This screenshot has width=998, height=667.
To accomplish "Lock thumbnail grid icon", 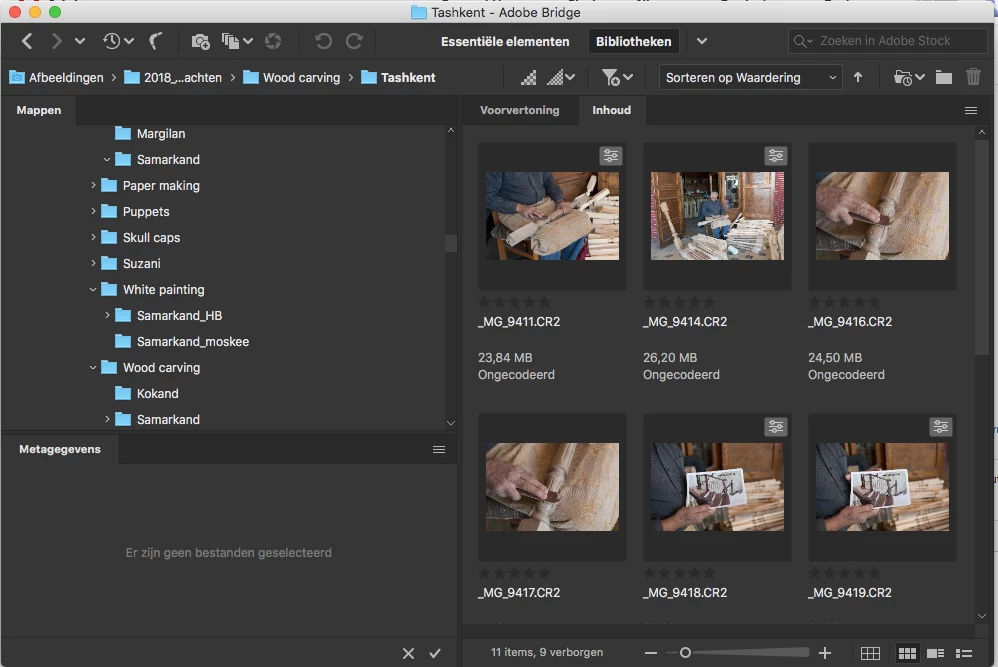I will [x=870, y=653].
